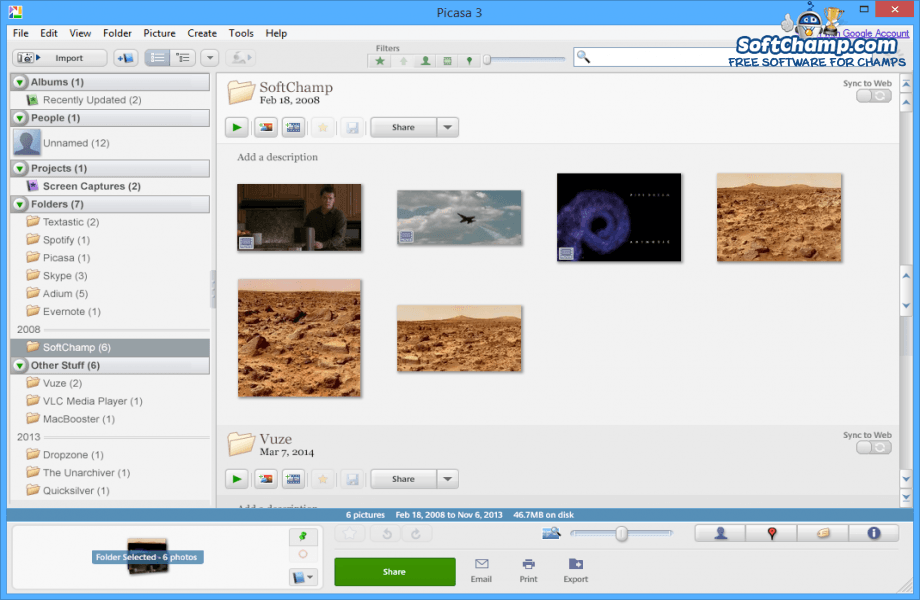Filter by uploaded photos
The image size is (920, 600).
tap(403, 60)
